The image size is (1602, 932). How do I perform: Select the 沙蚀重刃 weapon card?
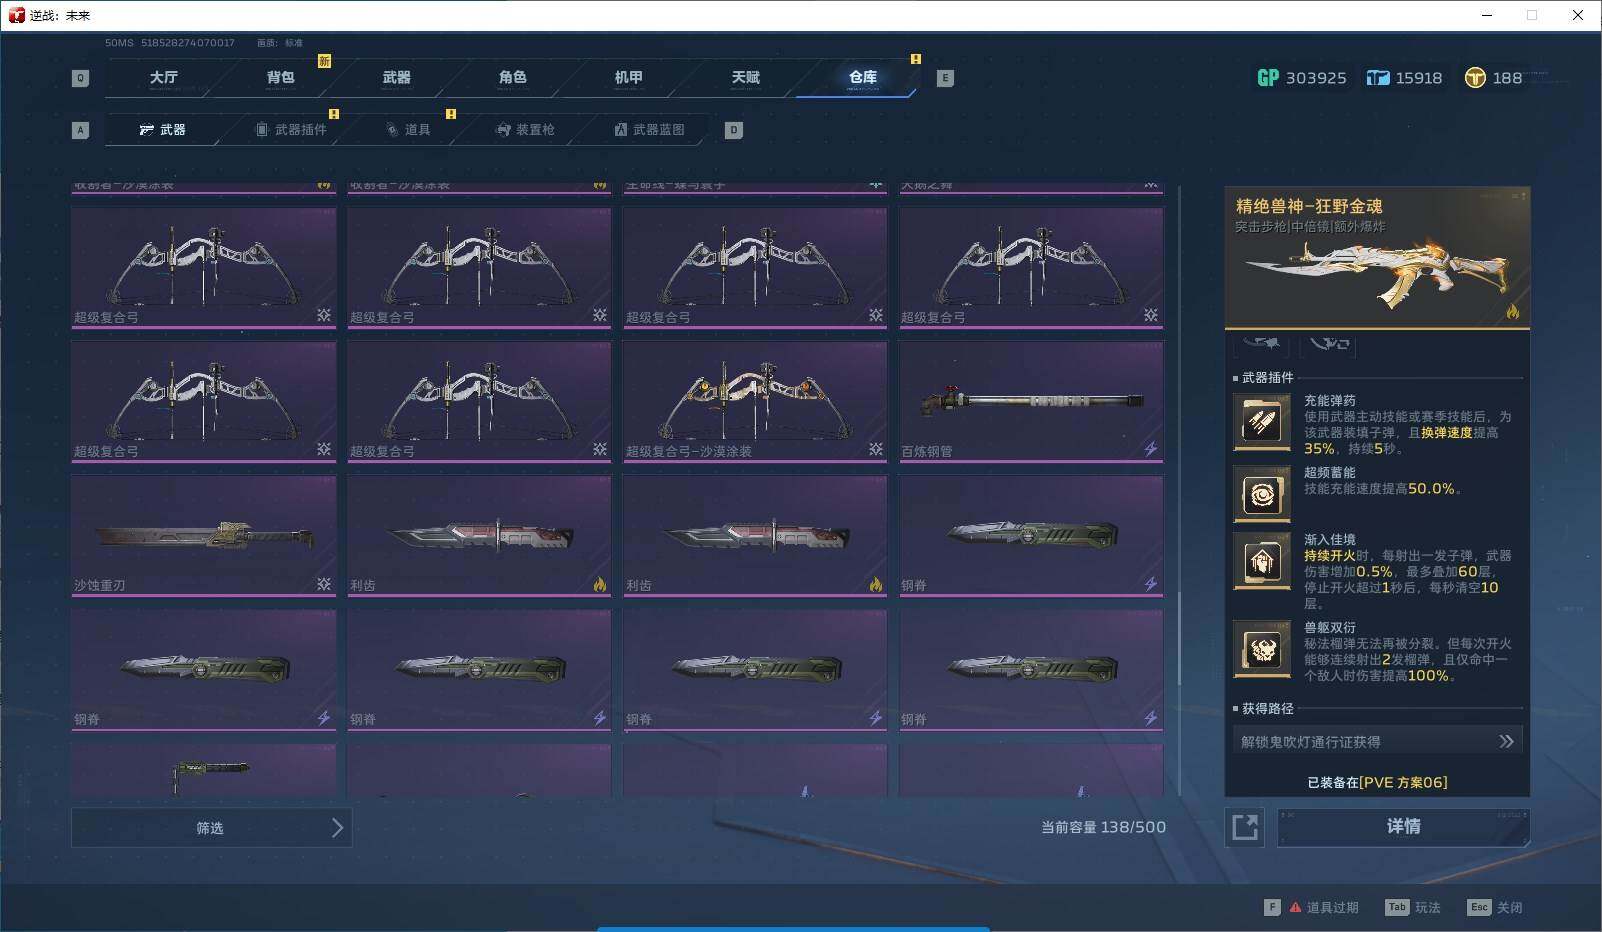[204, 535]
